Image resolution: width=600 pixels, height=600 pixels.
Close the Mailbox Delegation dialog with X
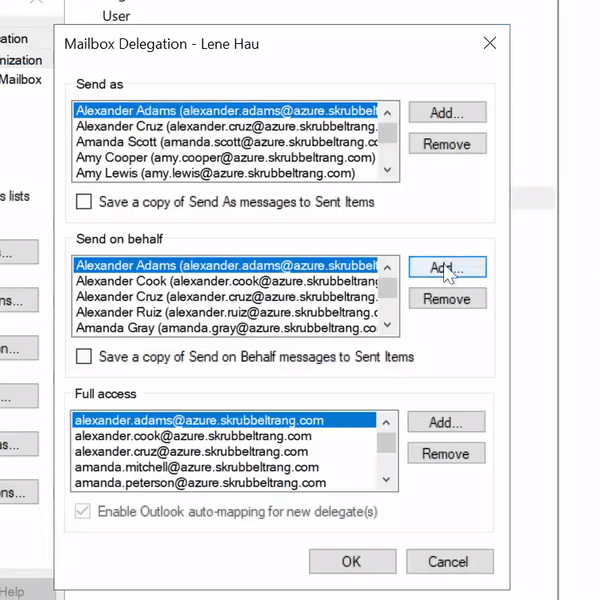[x=490, y=43]
